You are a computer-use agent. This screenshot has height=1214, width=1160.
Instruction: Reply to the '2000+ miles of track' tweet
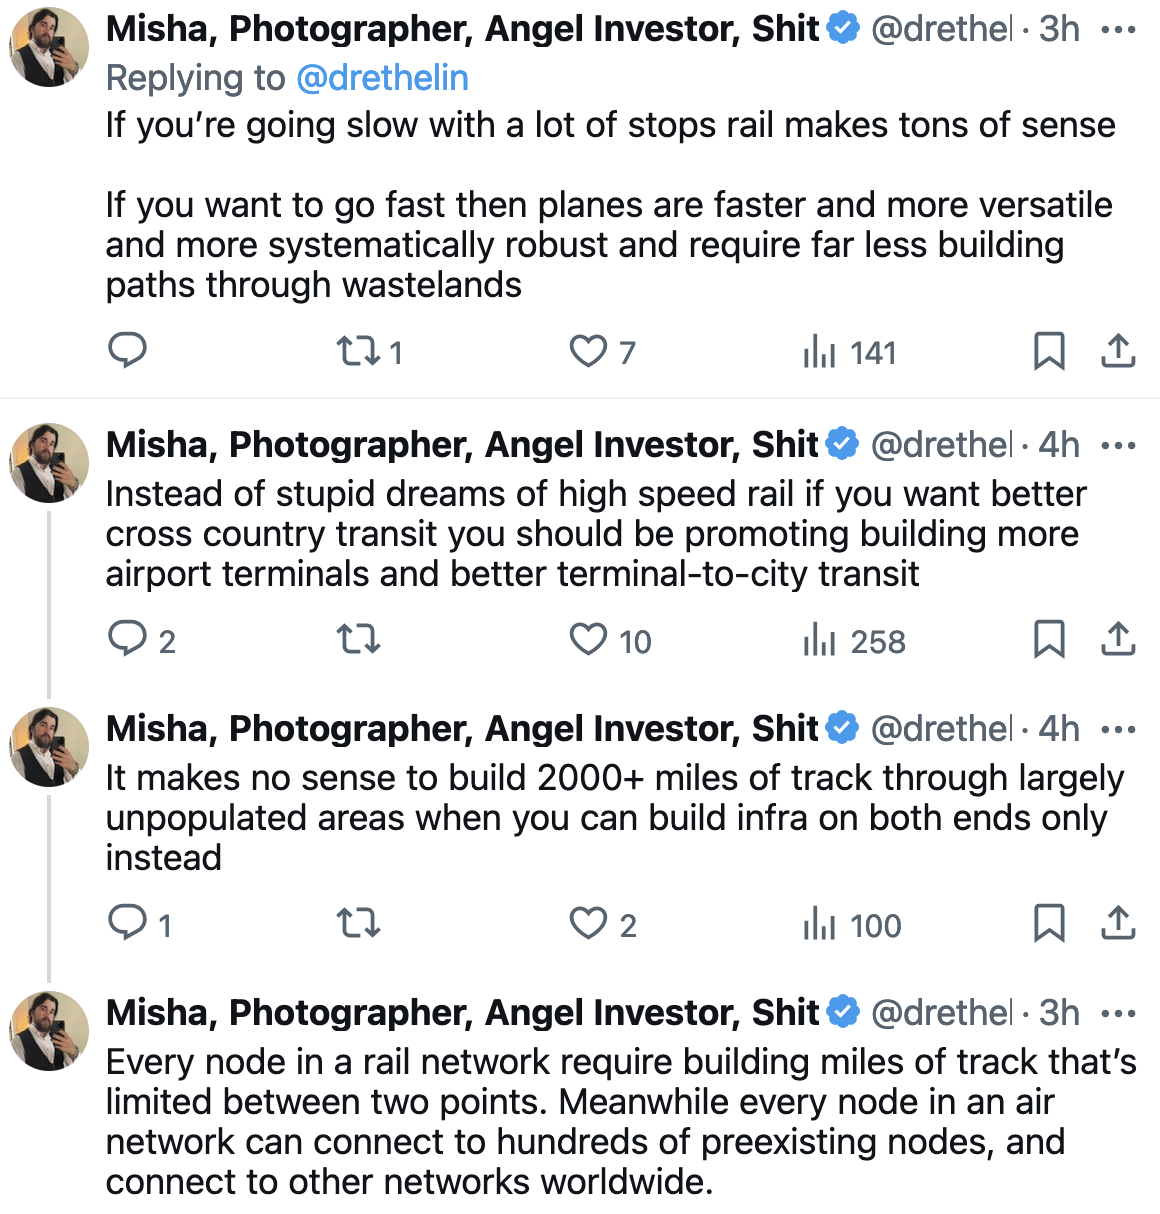[127, 923]
